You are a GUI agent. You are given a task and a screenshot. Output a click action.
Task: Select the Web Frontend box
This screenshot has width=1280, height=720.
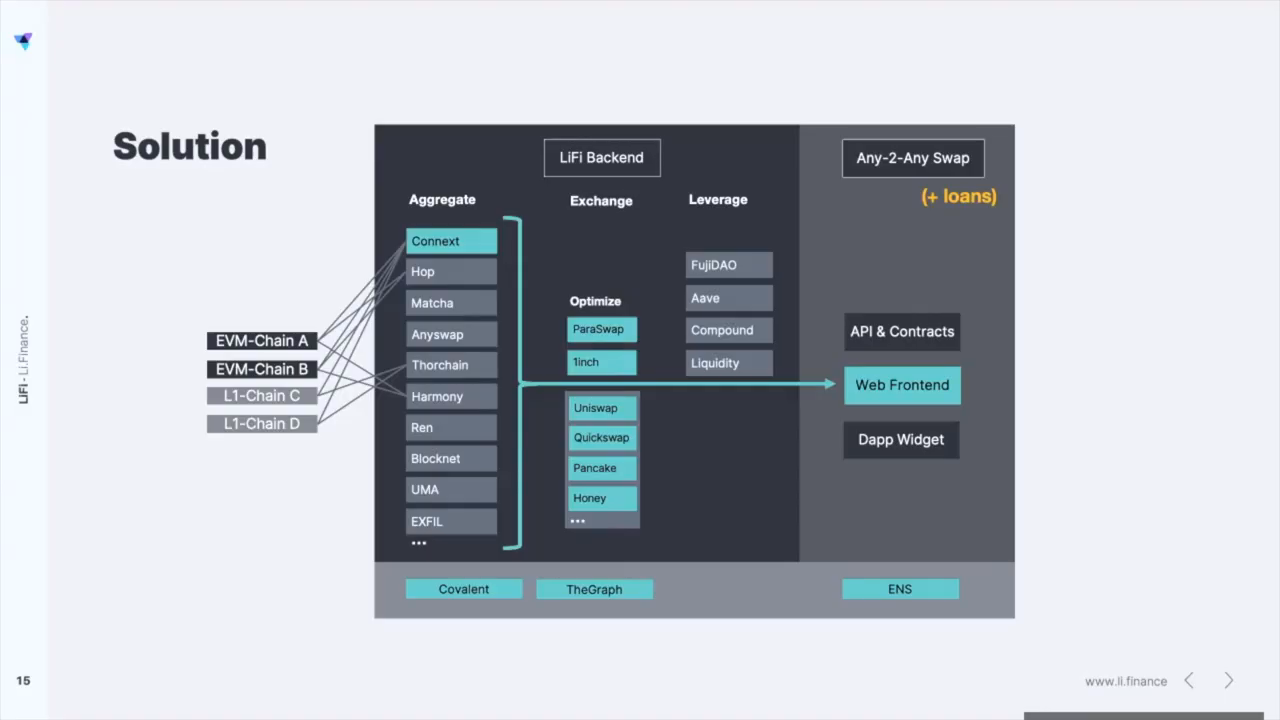902,385
